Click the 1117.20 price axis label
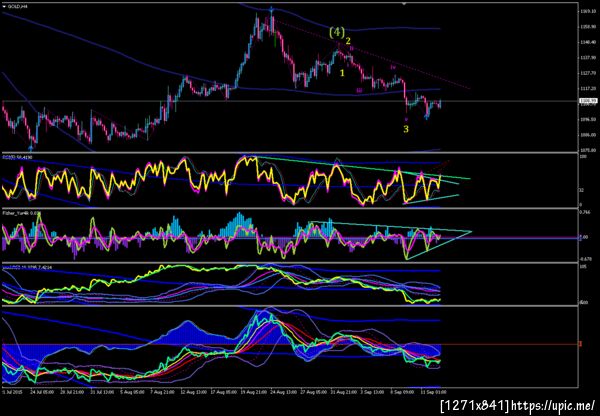Screen dimensions: 600x416 click(x=586, y=88)
